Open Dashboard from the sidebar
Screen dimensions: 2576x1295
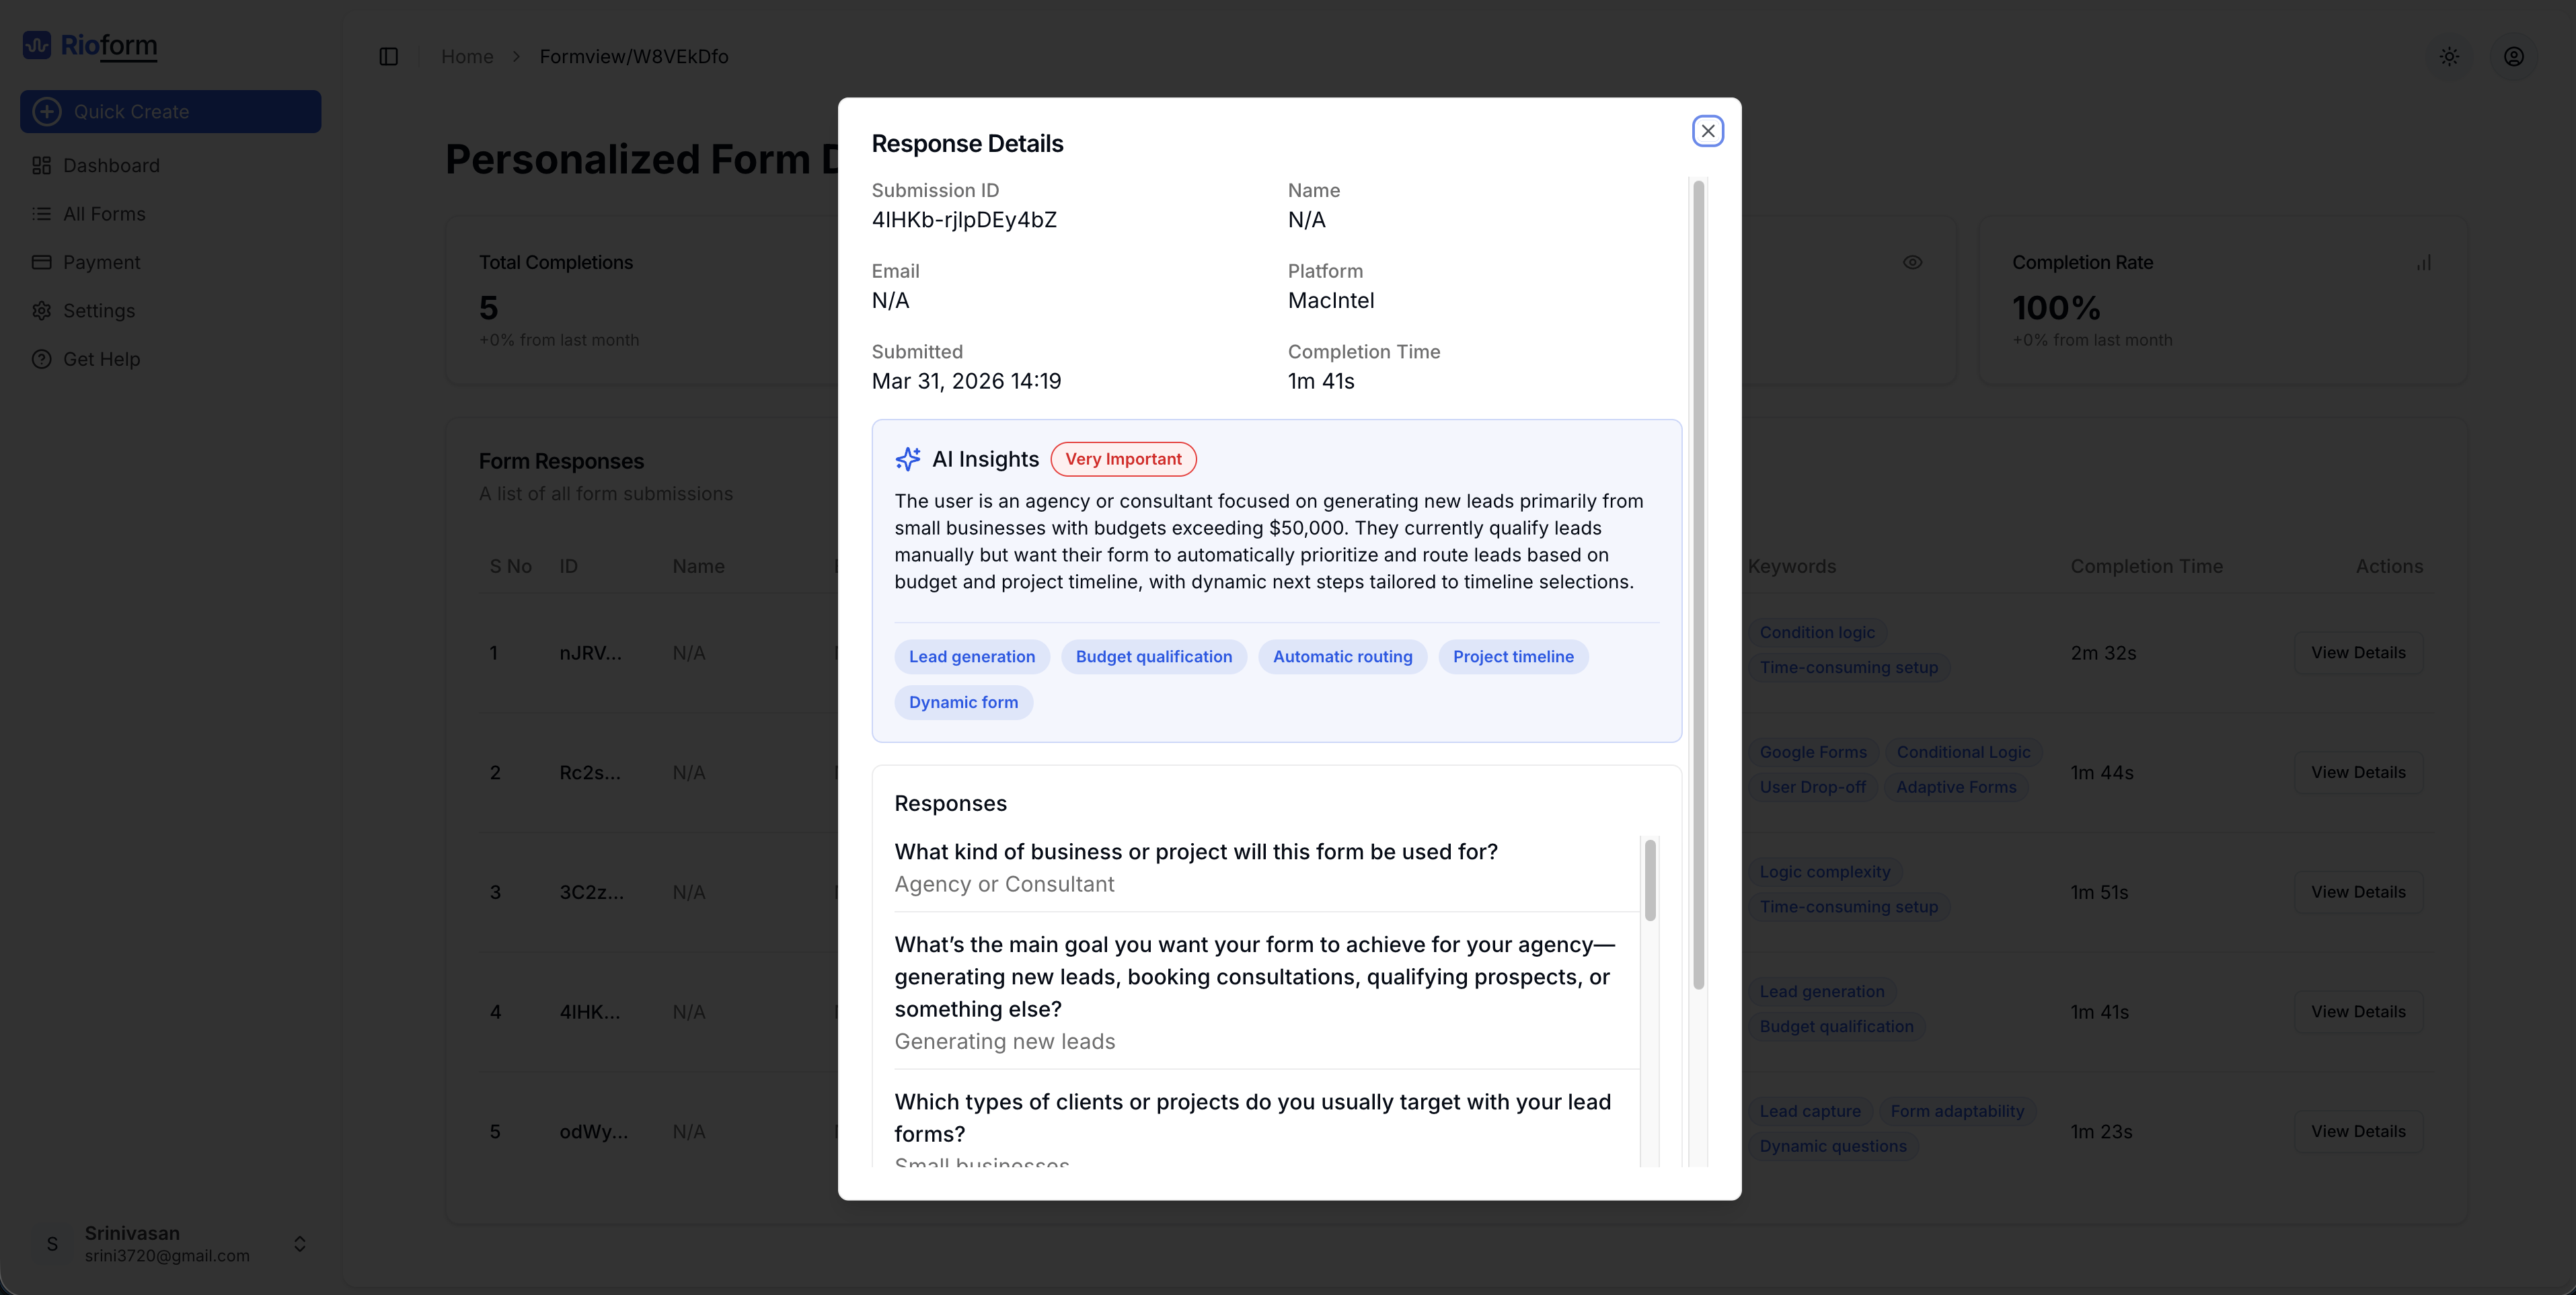click(111, 166)
